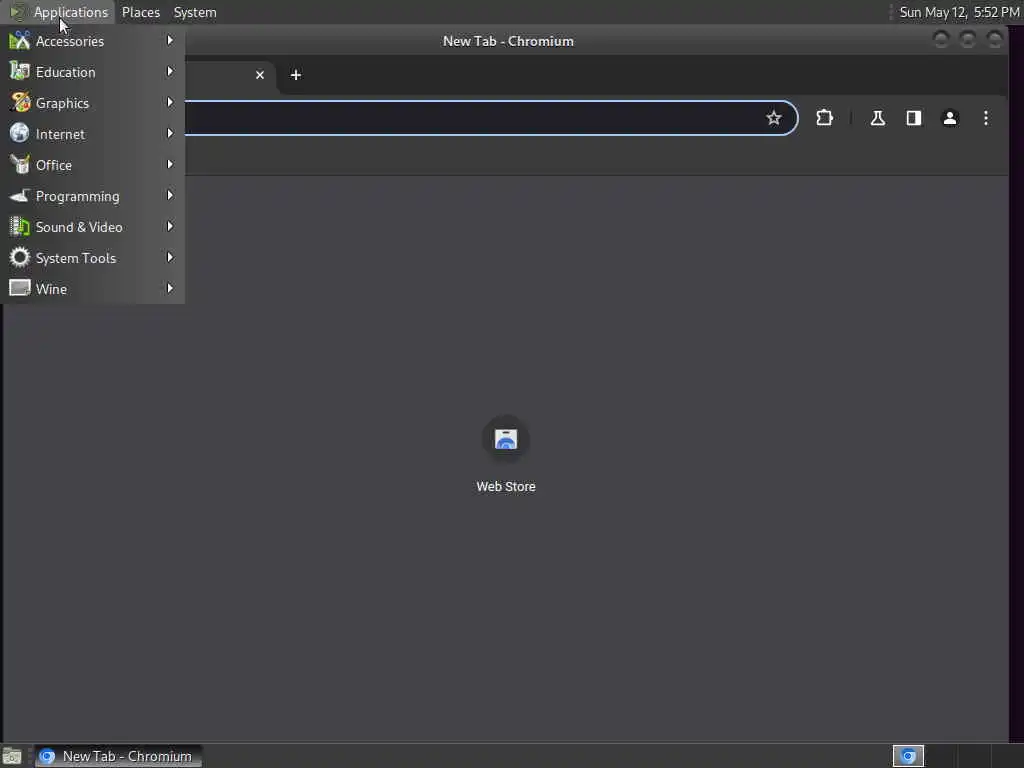Image resolution: width=1024 pixels, height=768 pixels.
Task: Click the System Tools gear icon
Action: 20,257
